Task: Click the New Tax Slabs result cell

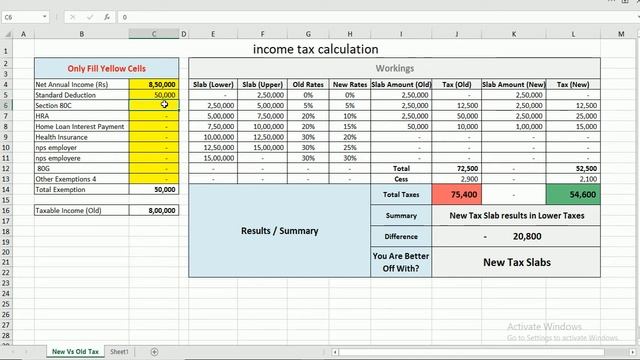Action: point(516,262)
